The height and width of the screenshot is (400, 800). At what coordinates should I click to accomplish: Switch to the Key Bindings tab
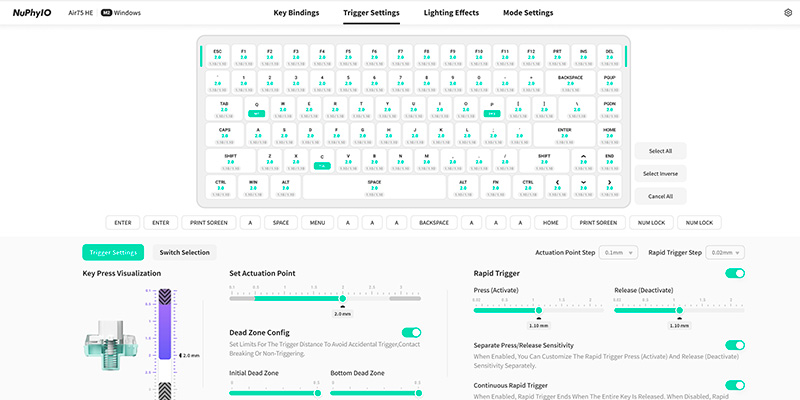click(296, 13)
